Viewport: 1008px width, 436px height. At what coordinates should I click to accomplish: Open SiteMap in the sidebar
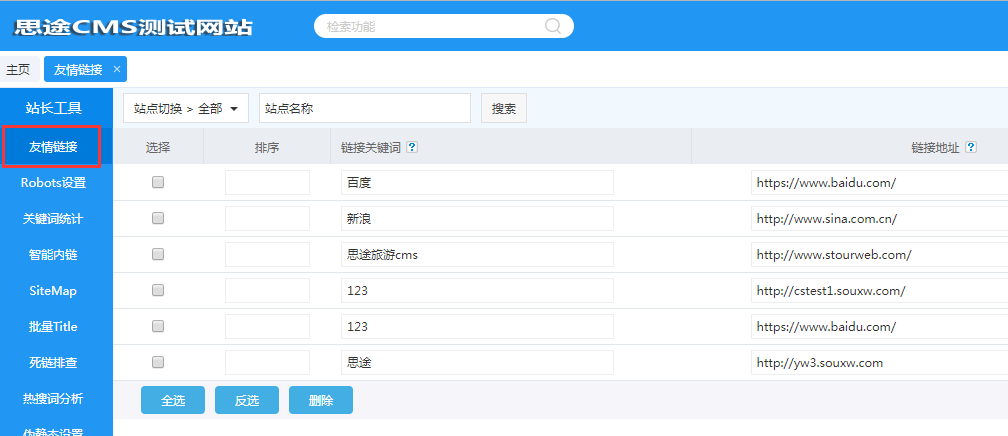click(x=53, y=291)
